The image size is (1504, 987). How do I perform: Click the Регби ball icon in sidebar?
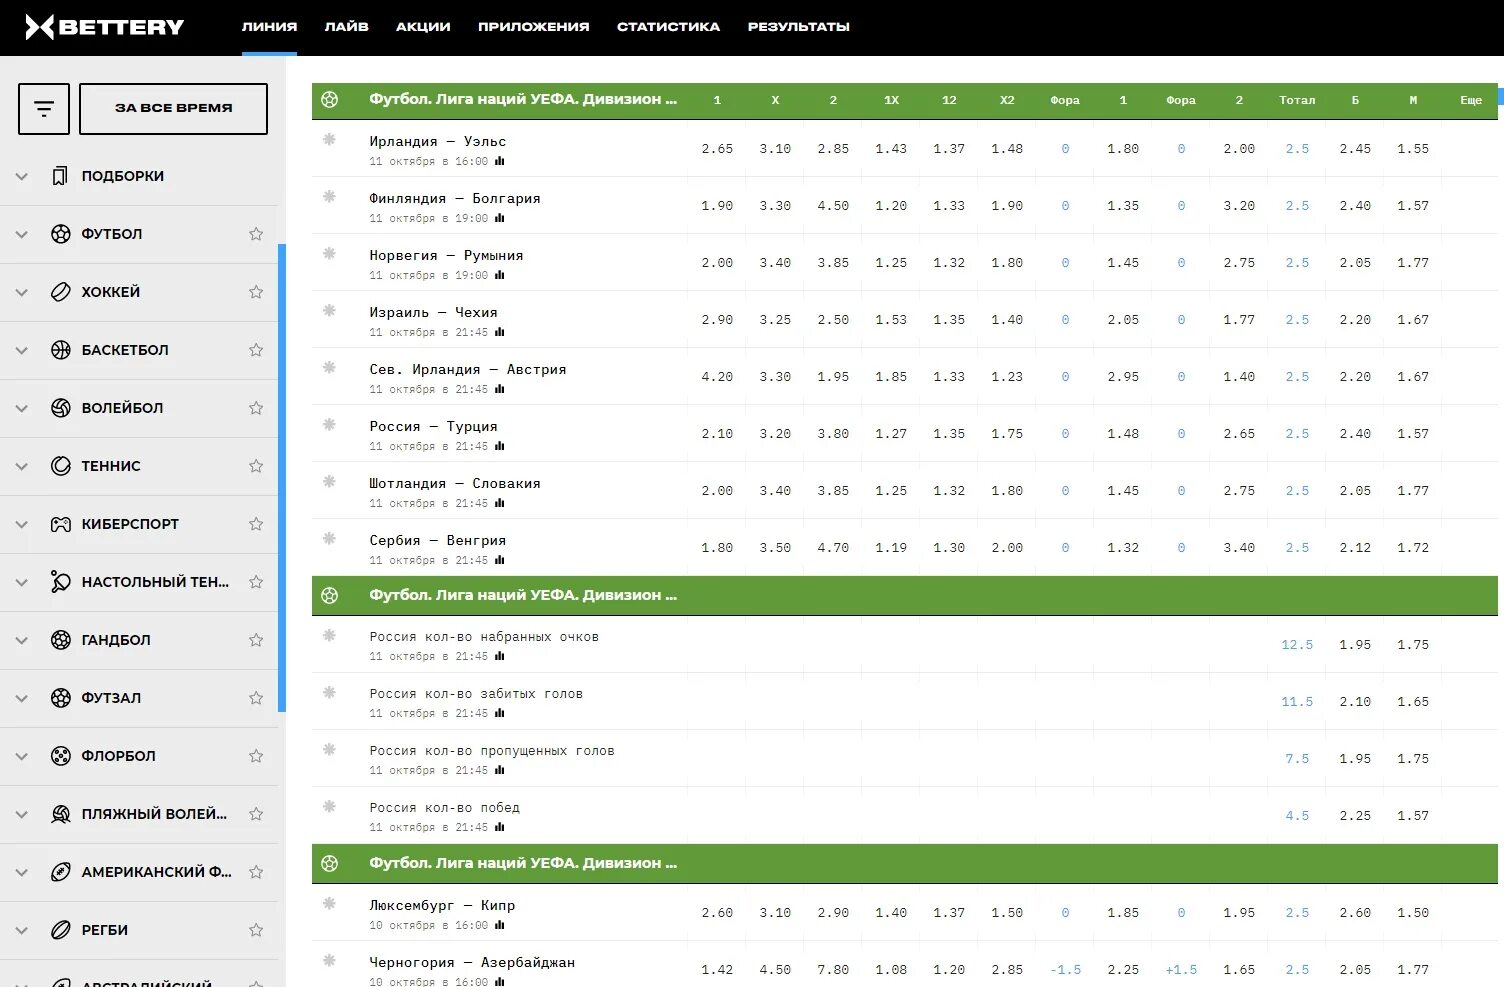click(61, 930)
